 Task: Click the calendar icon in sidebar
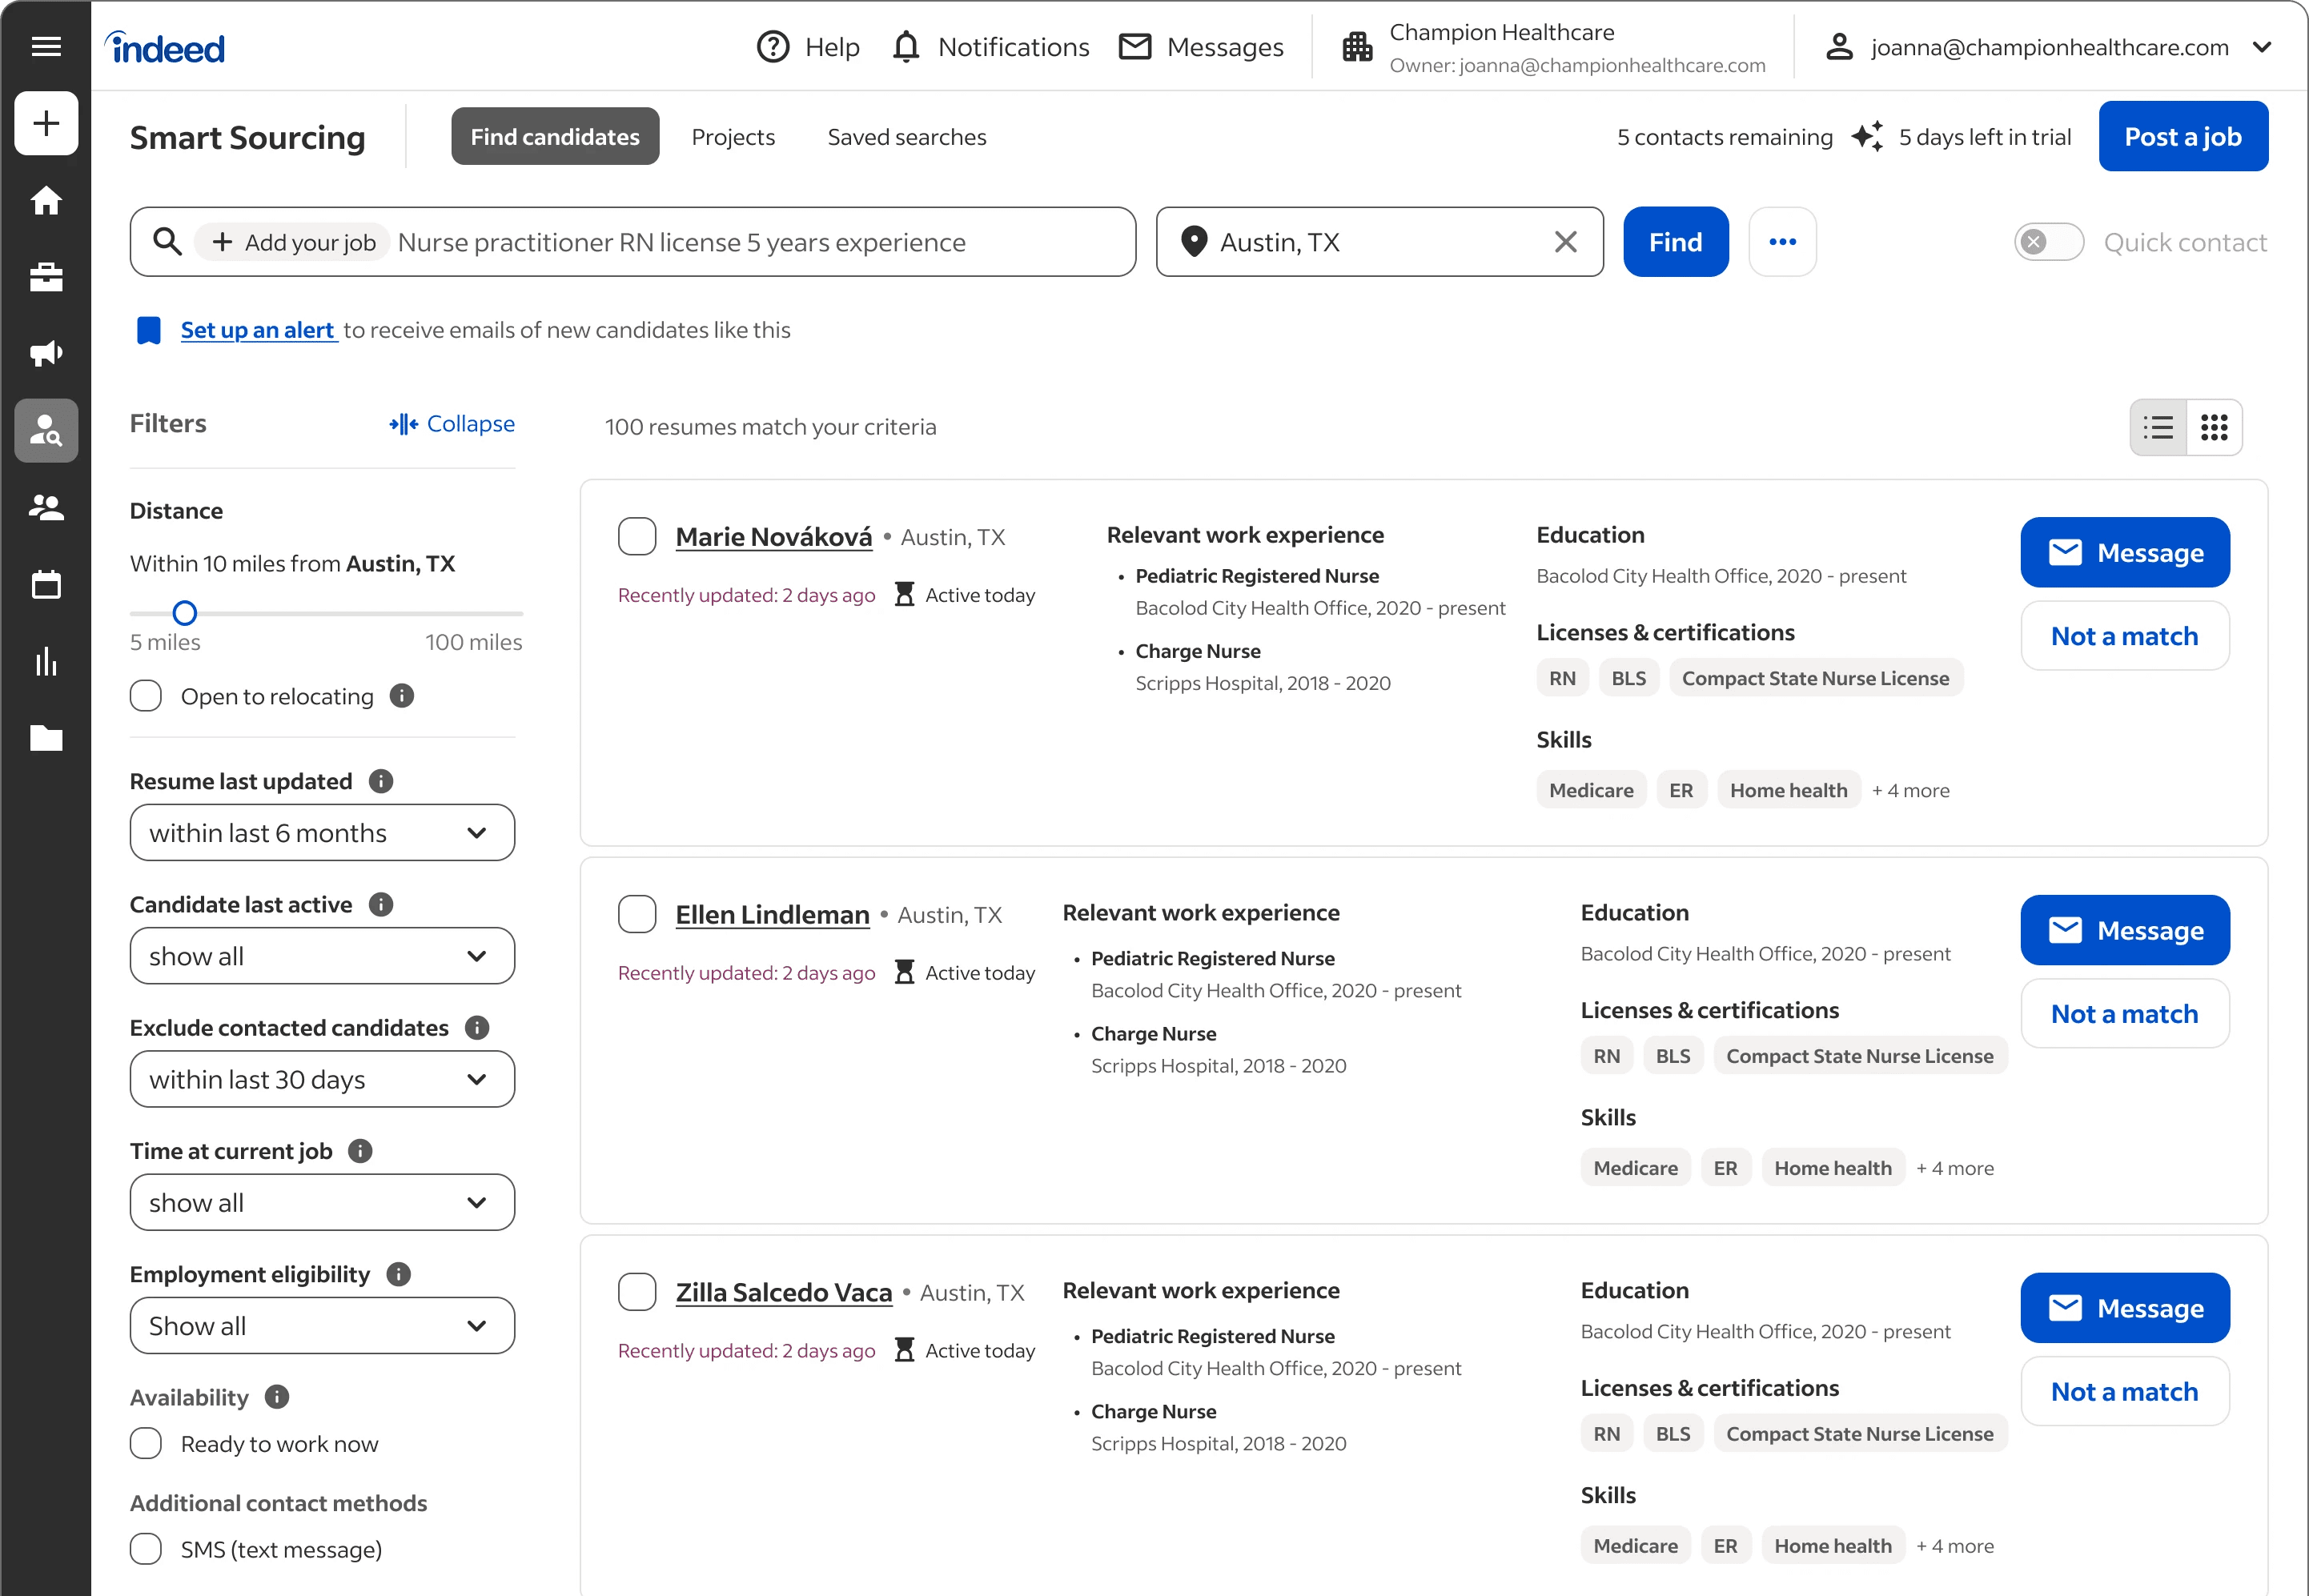(x=46, y=584)
